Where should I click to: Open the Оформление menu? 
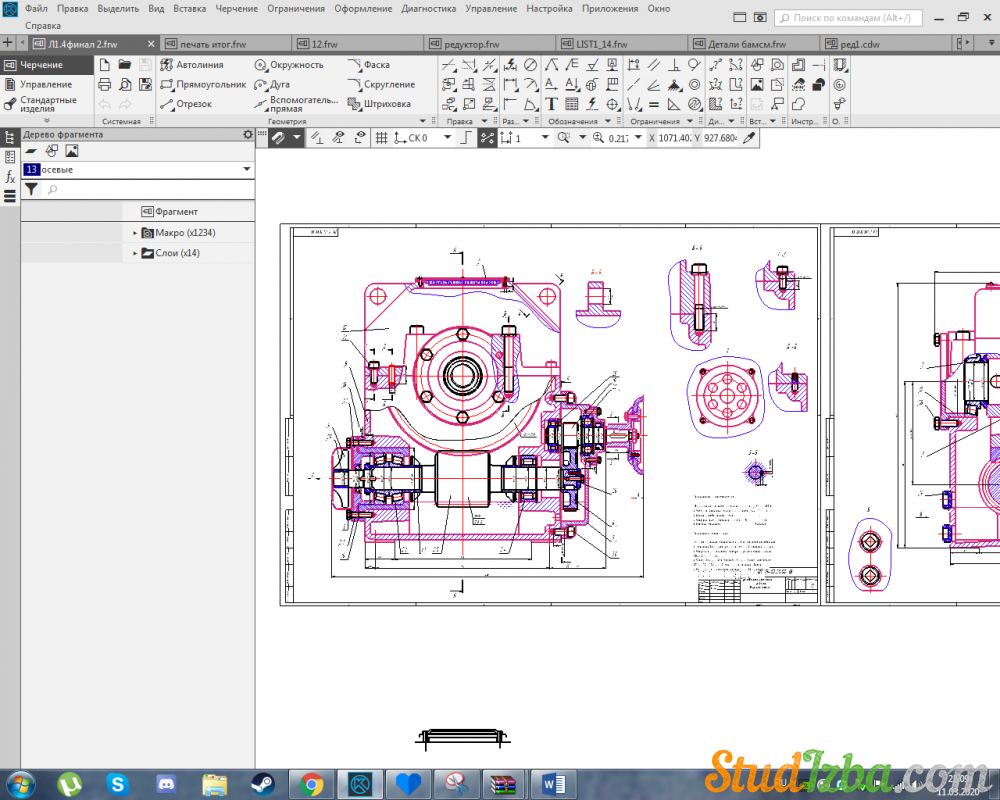click(363, 8)
